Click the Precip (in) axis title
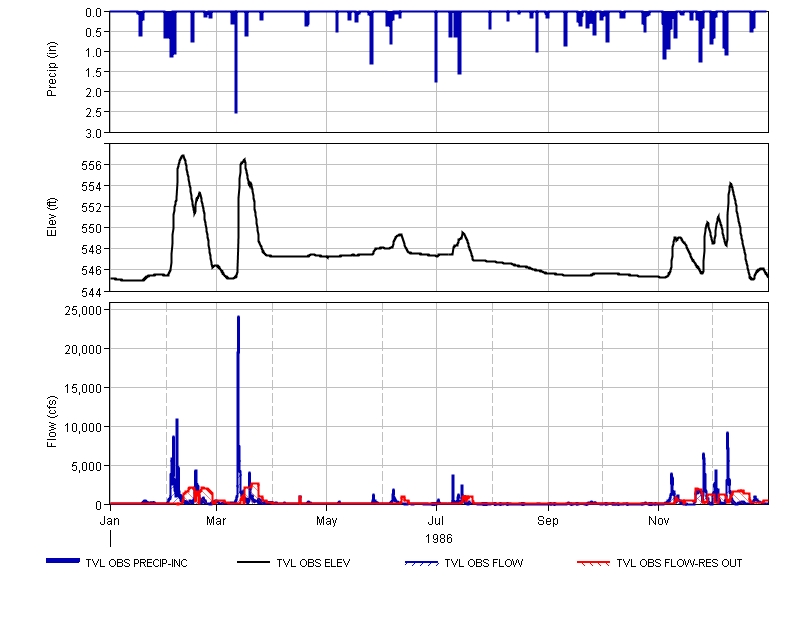The width and height of the screenshot is (800, 627). coord(52,69)
